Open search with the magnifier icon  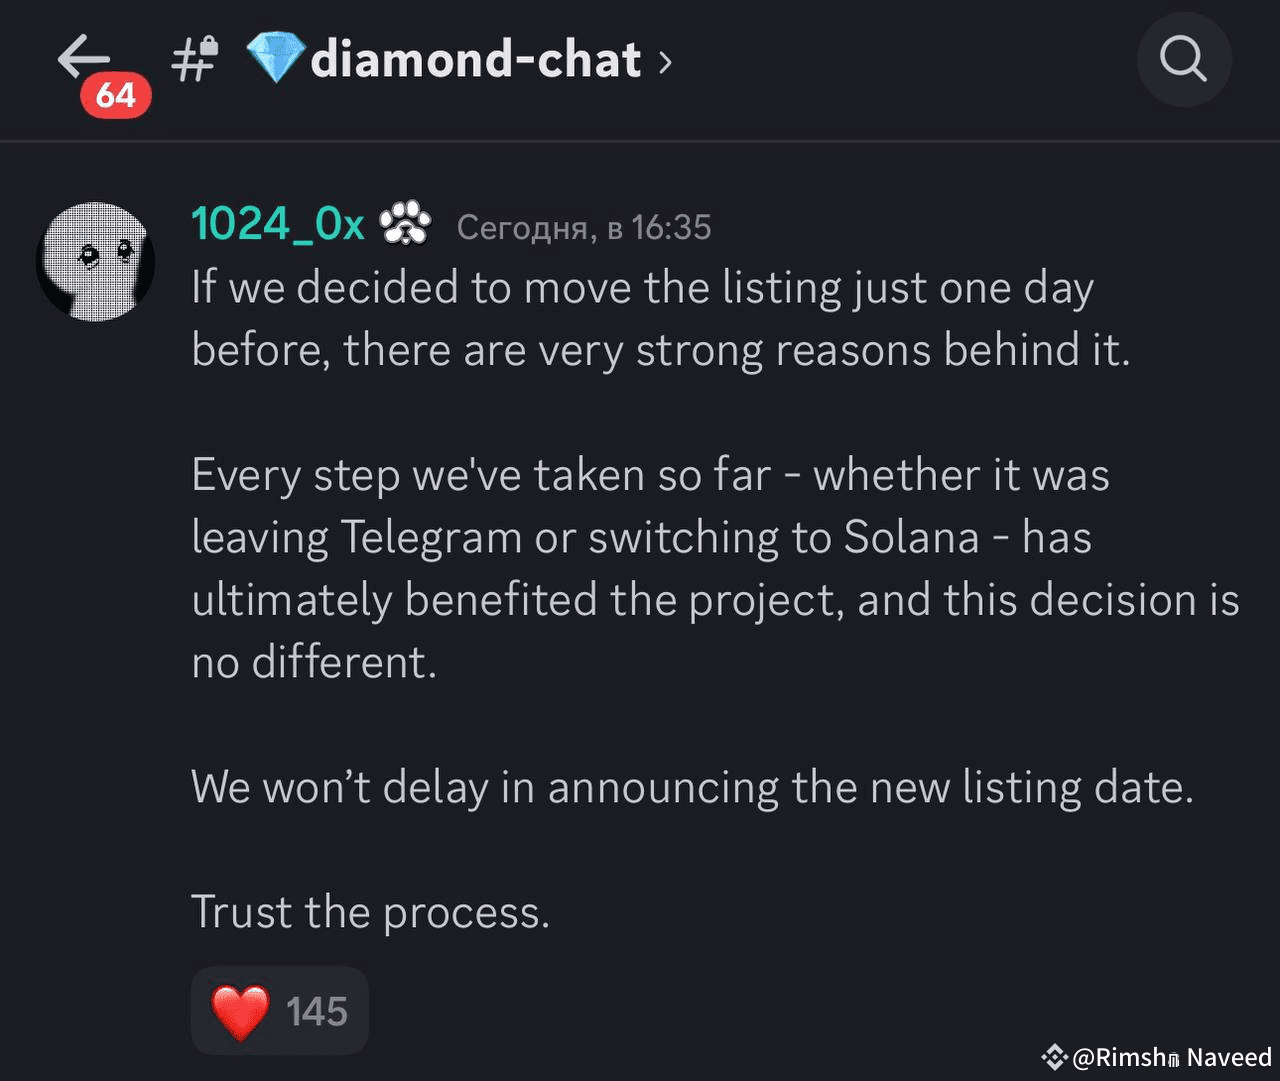[1183, 59]
